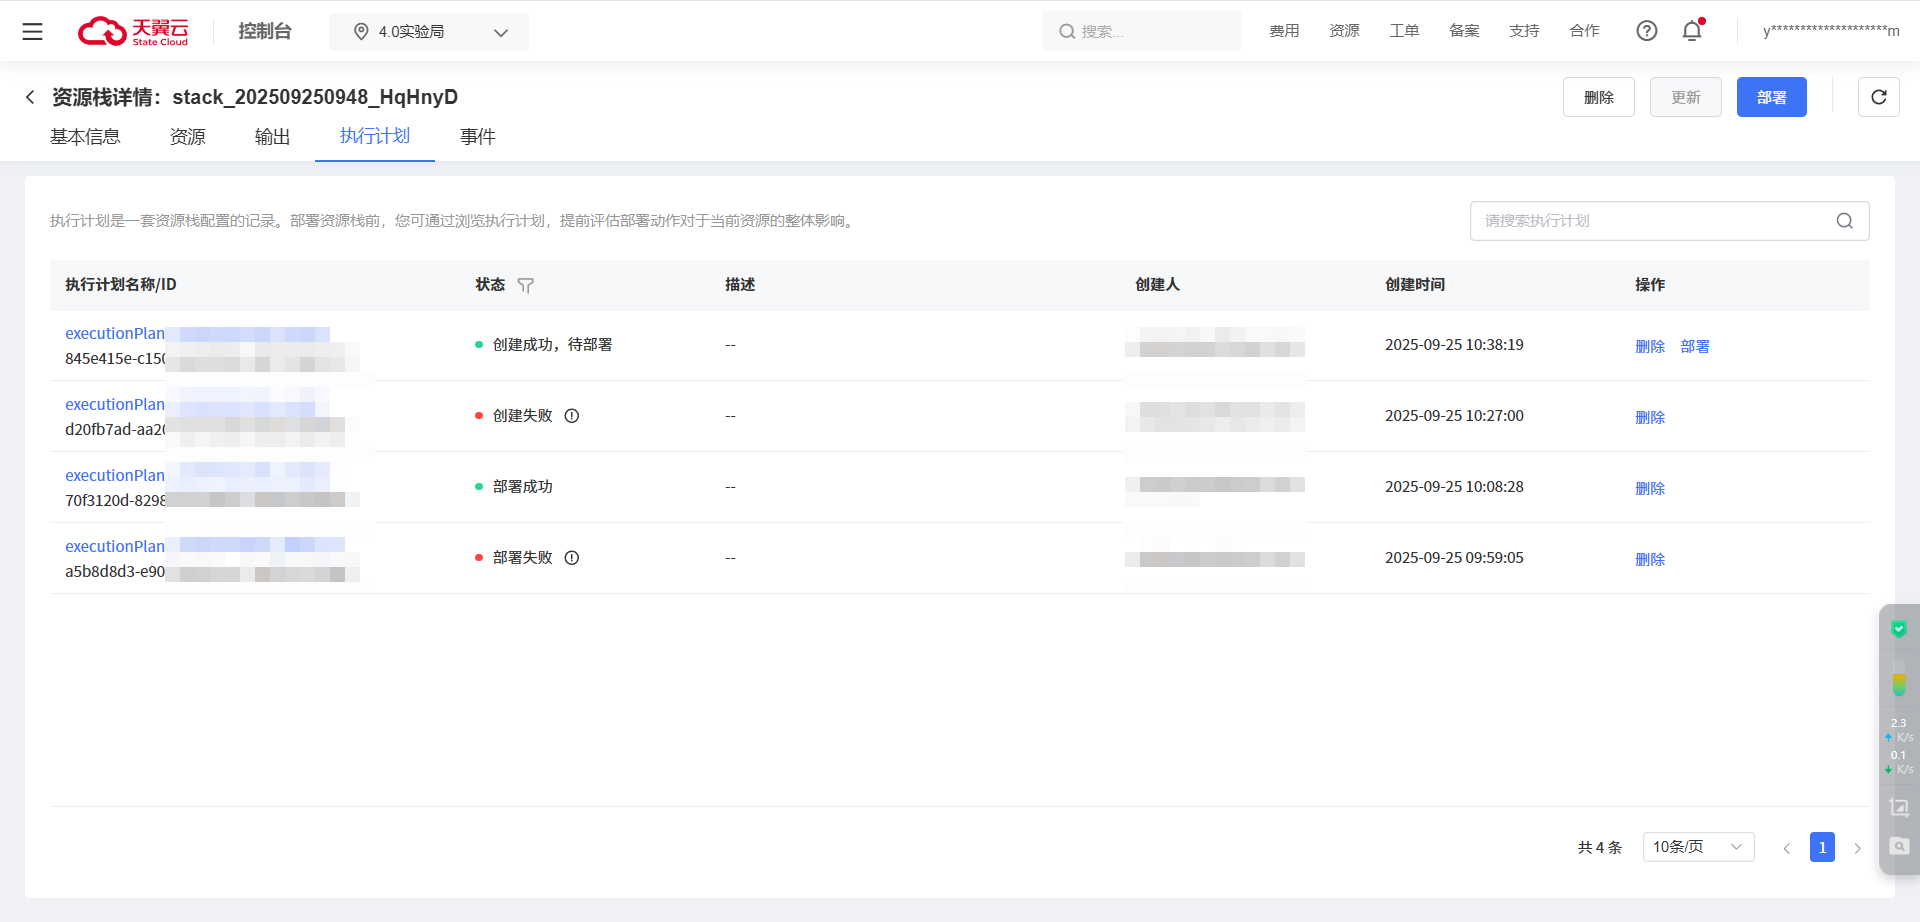Go back using the left arrow
The width and height of the screenshot is (1920, 922).
tap(30, 97)
